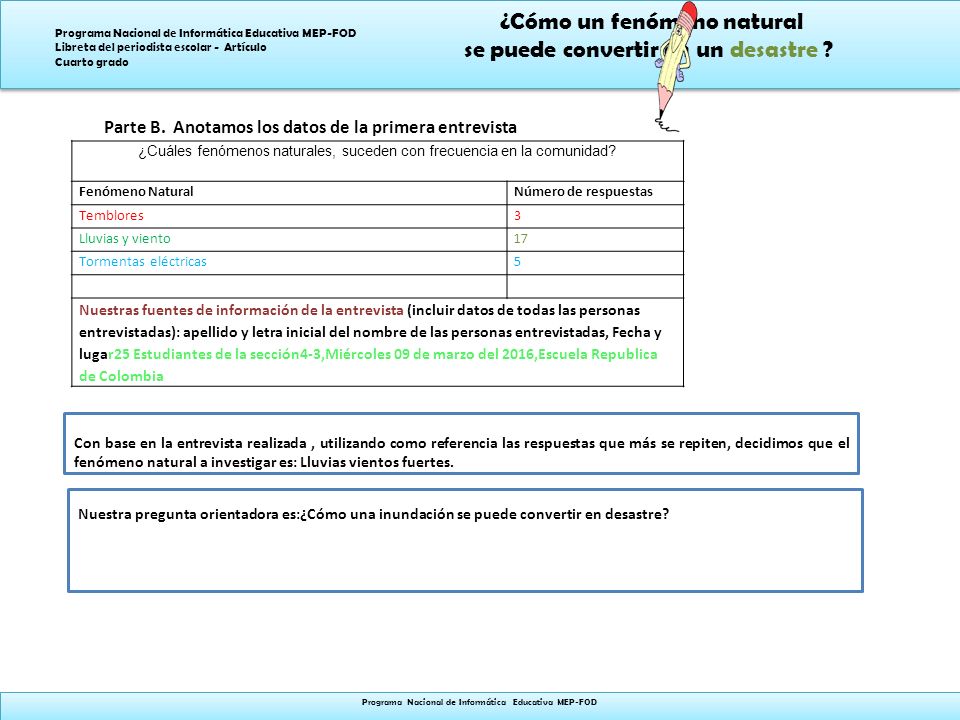Image resolution: width=960 pixels, height=720 pixels.
Task: Select 'Nuestras fuentes de información de la entrevista'
Action: [x=241, y=310]
